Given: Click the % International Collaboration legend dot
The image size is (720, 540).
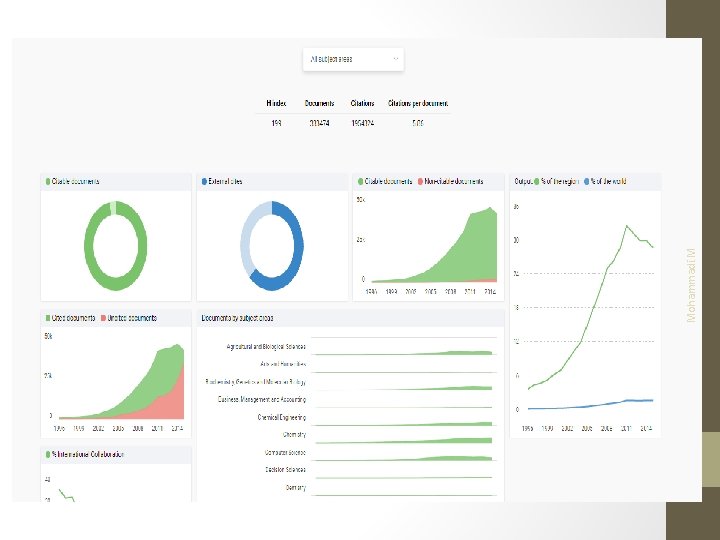Looking at the screenshot, I should 48,455.
